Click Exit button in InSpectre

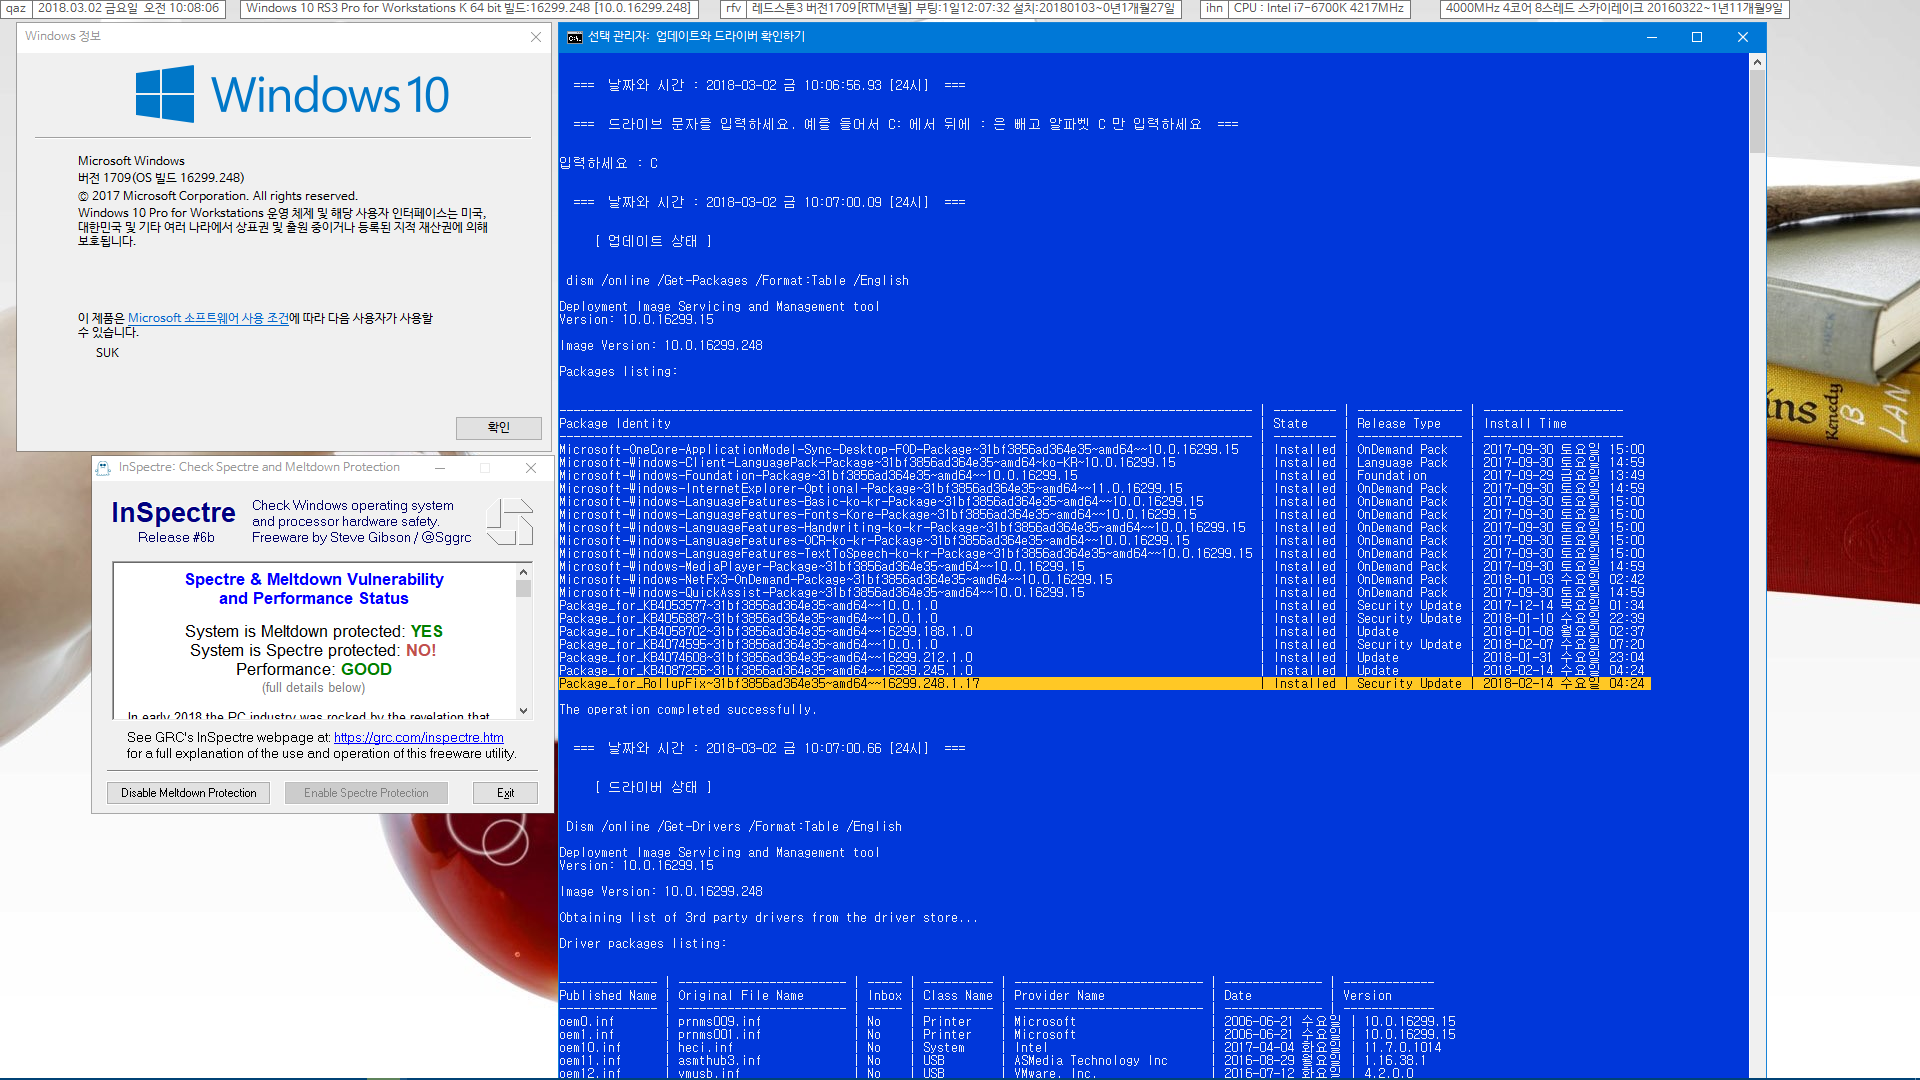pyautogui.click(x=506, y=793)
